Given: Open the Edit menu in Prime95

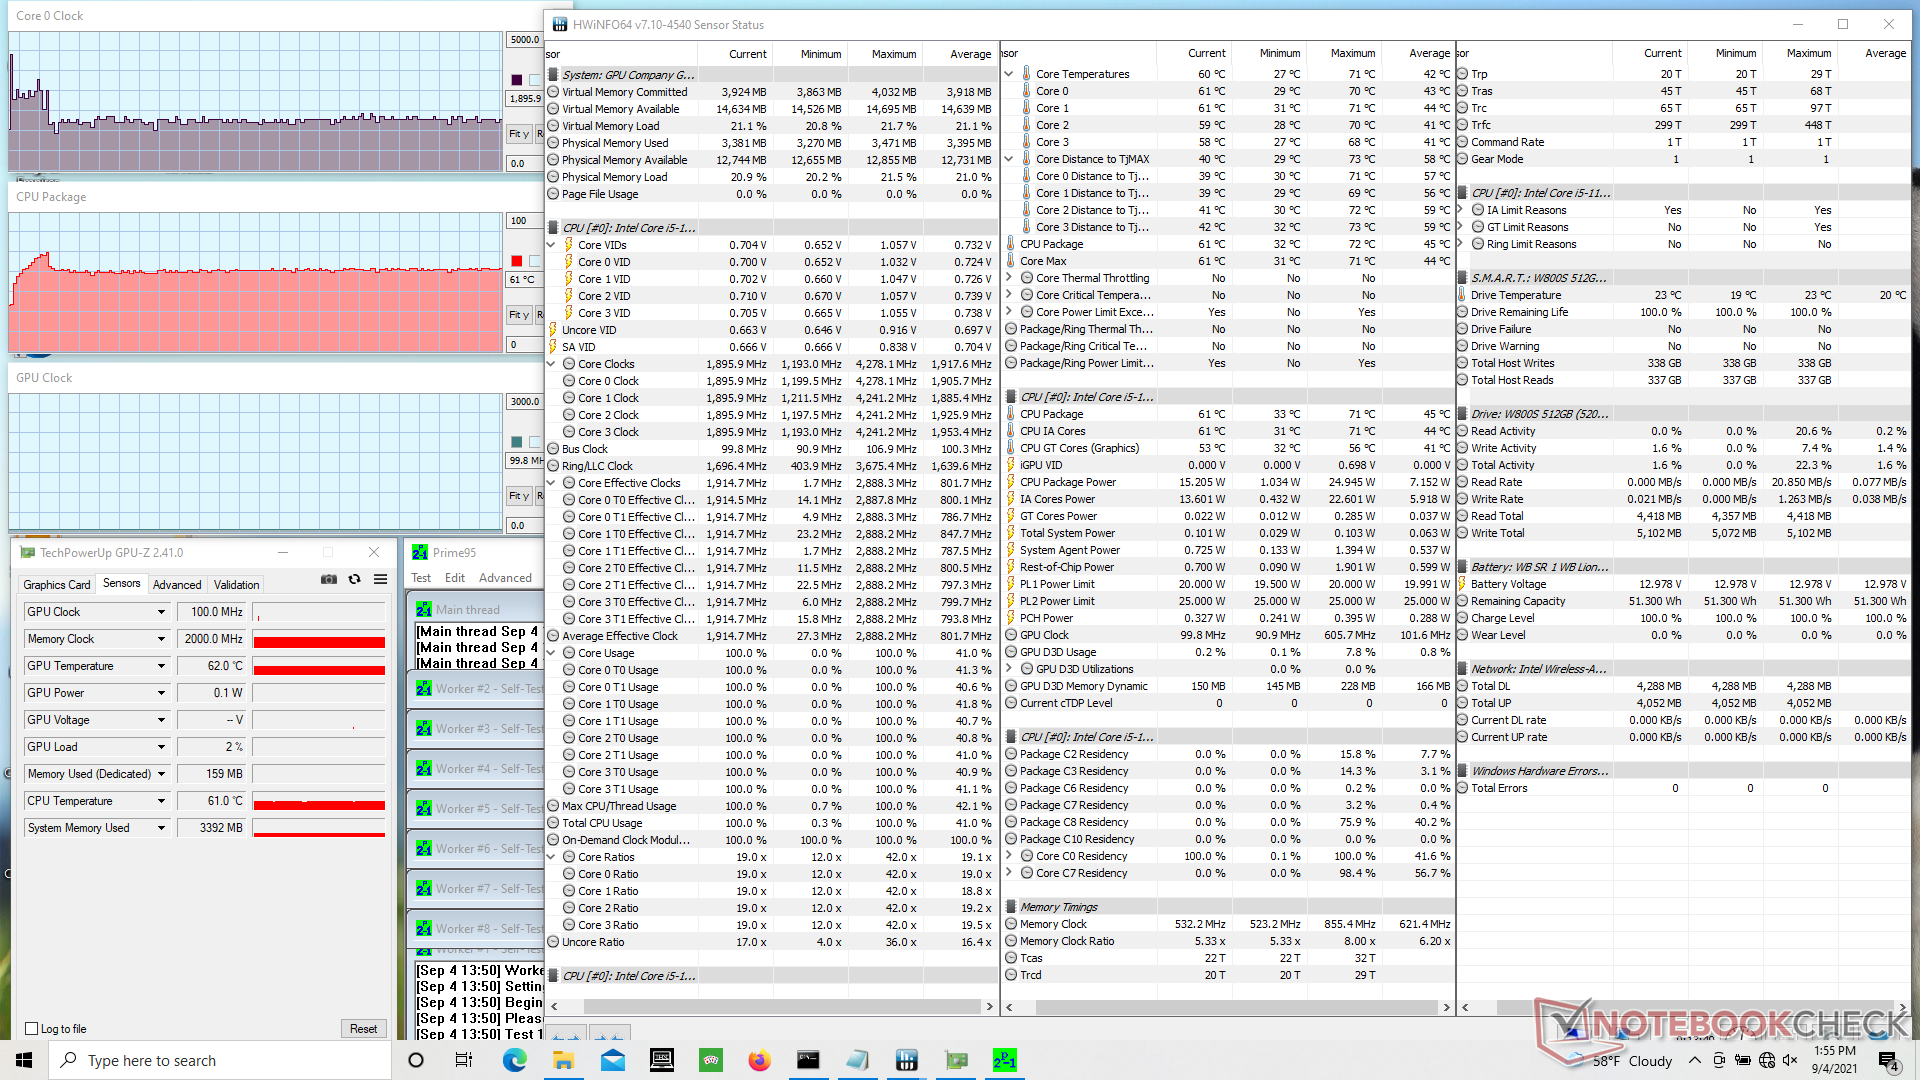Looking at the screenshot, I should pos(455,578).
